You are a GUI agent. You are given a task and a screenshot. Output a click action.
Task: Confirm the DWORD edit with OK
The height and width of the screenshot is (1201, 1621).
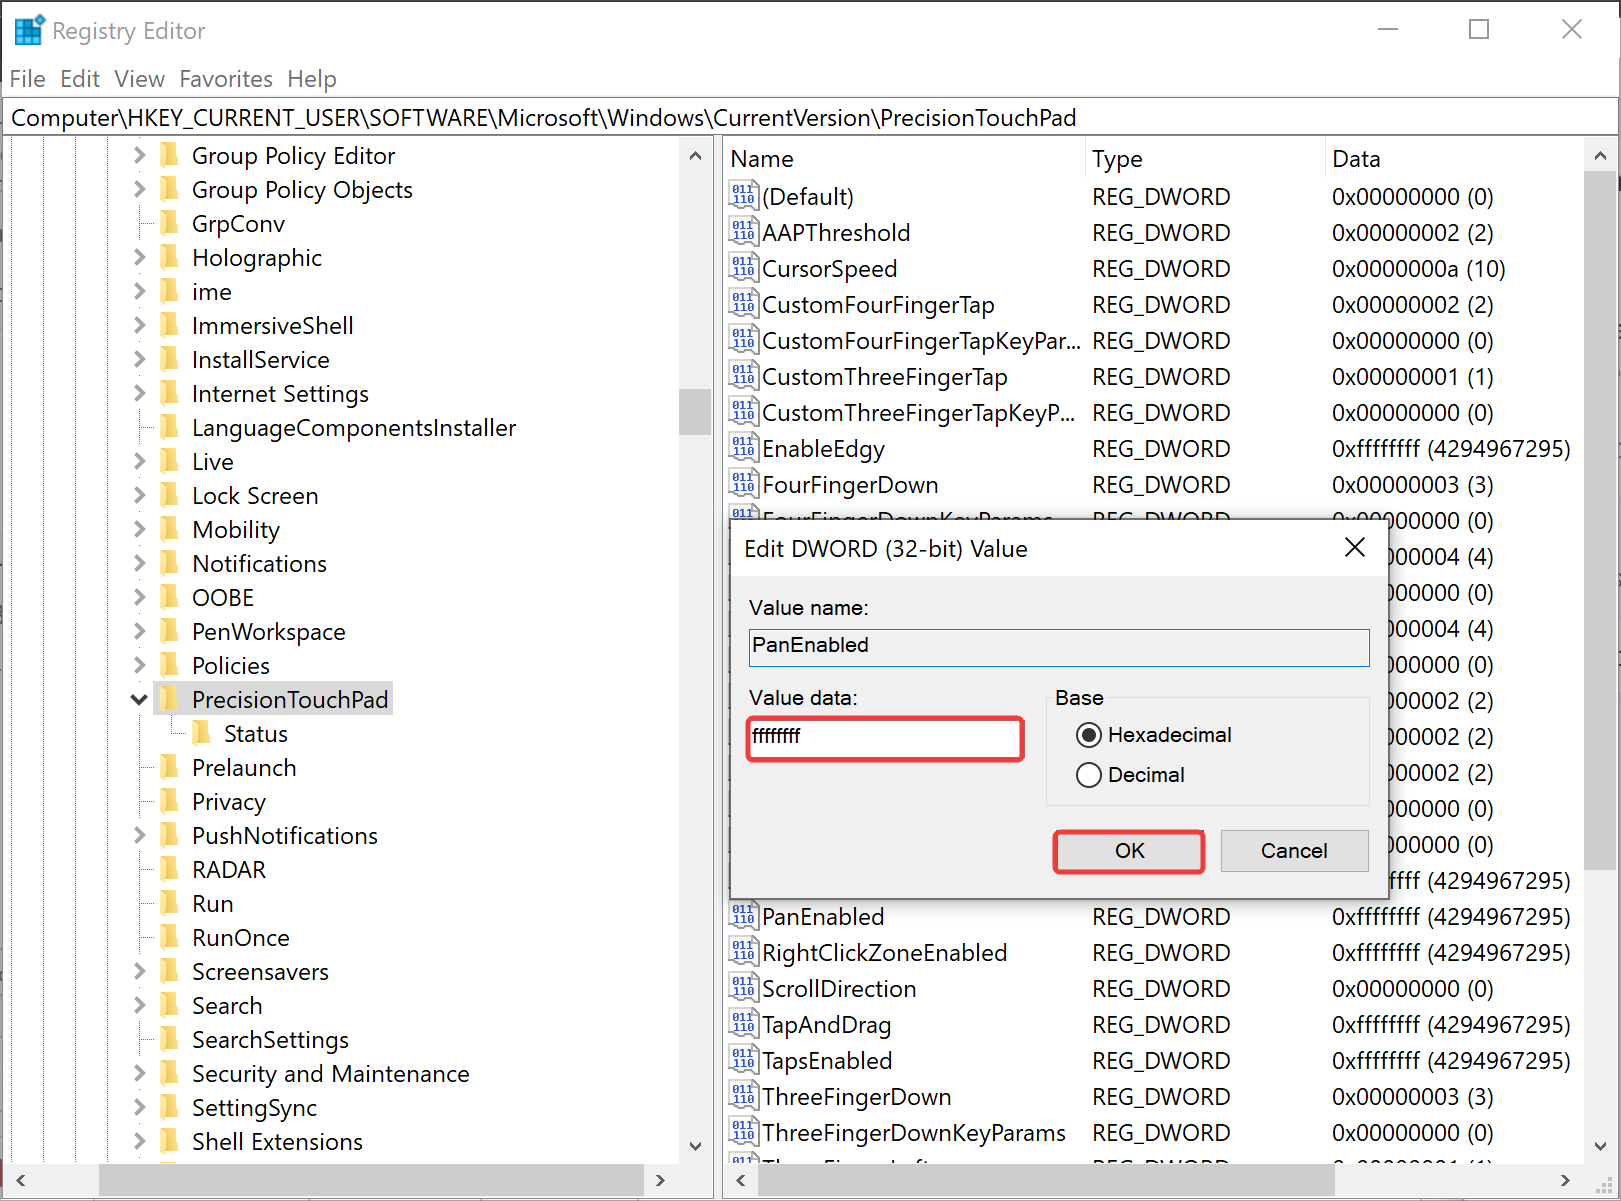[1129, 851]
